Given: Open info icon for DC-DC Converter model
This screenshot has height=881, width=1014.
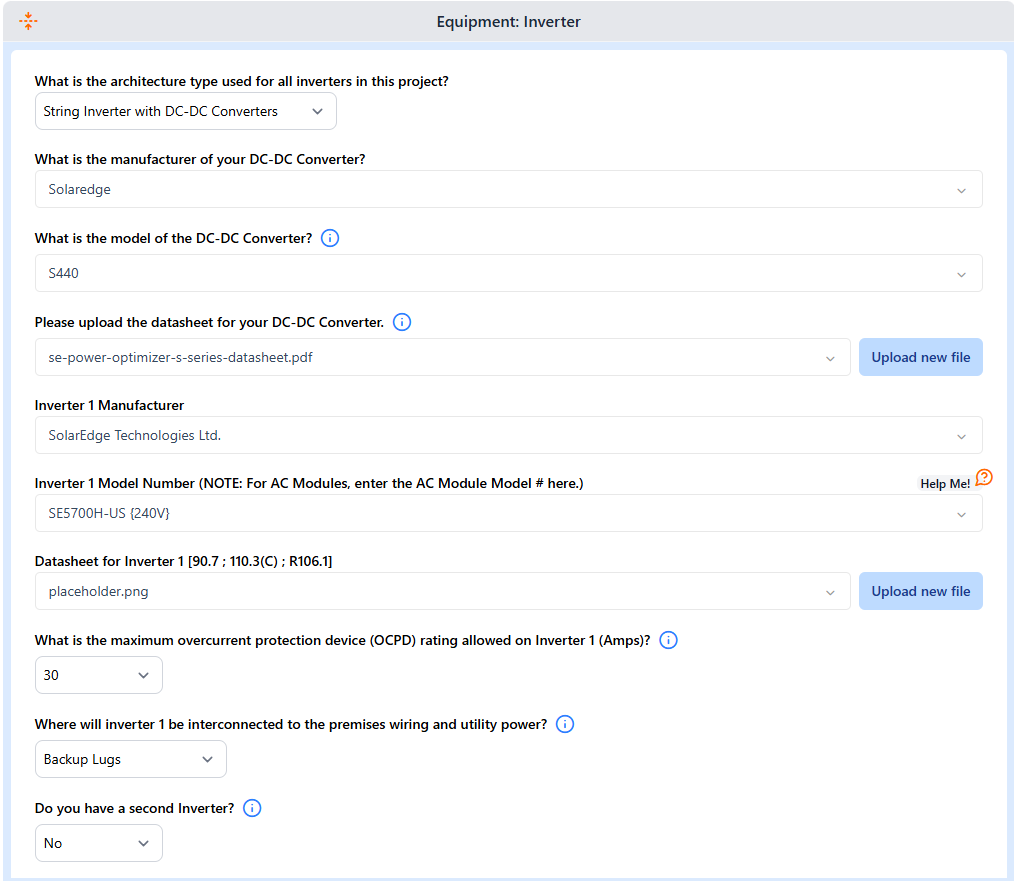Looking at the screenshot, I should tap(330, 238).
